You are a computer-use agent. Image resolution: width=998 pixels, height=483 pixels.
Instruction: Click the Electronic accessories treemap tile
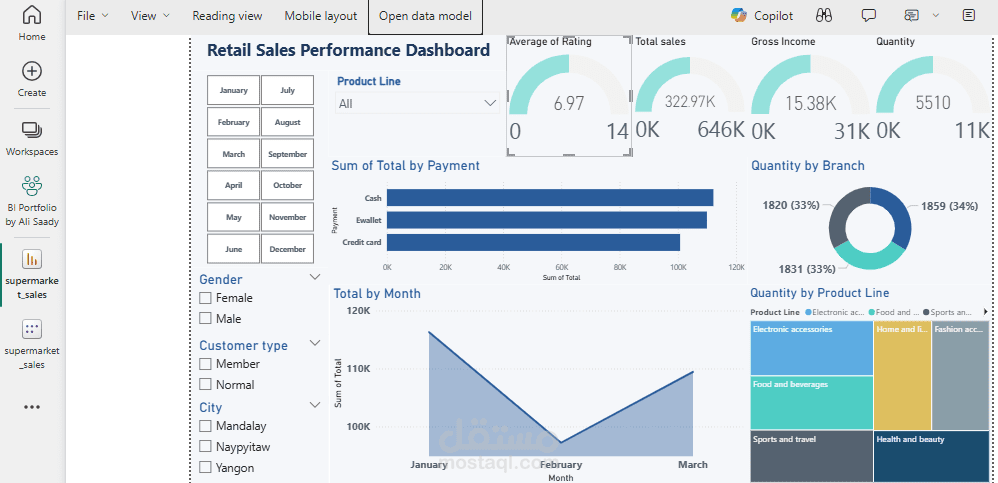tap(812, 348)
